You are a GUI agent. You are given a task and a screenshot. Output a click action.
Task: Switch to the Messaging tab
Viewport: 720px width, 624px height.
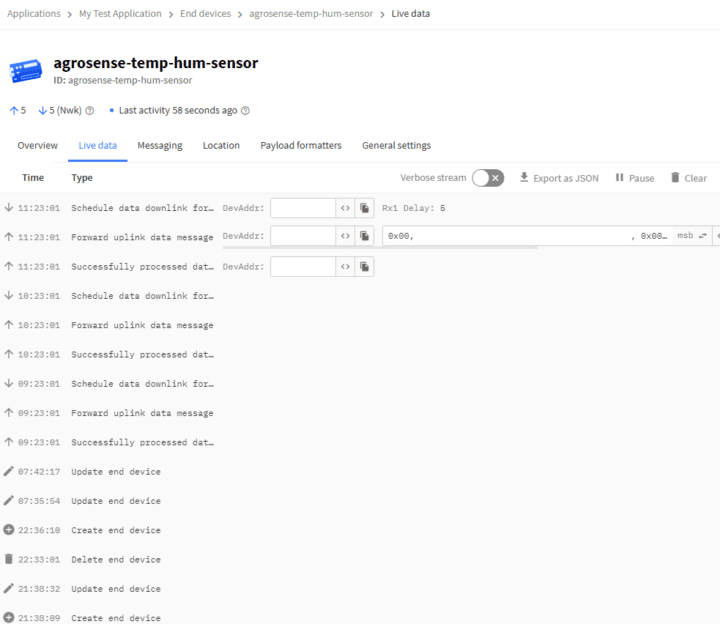[160, 146]
